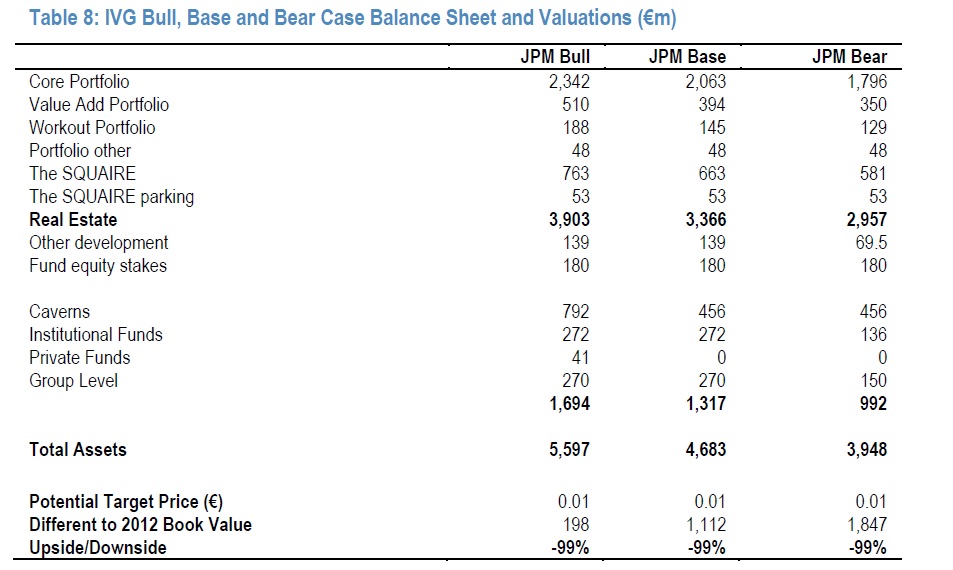Click the Fund equity stakes label

[98, 266]
